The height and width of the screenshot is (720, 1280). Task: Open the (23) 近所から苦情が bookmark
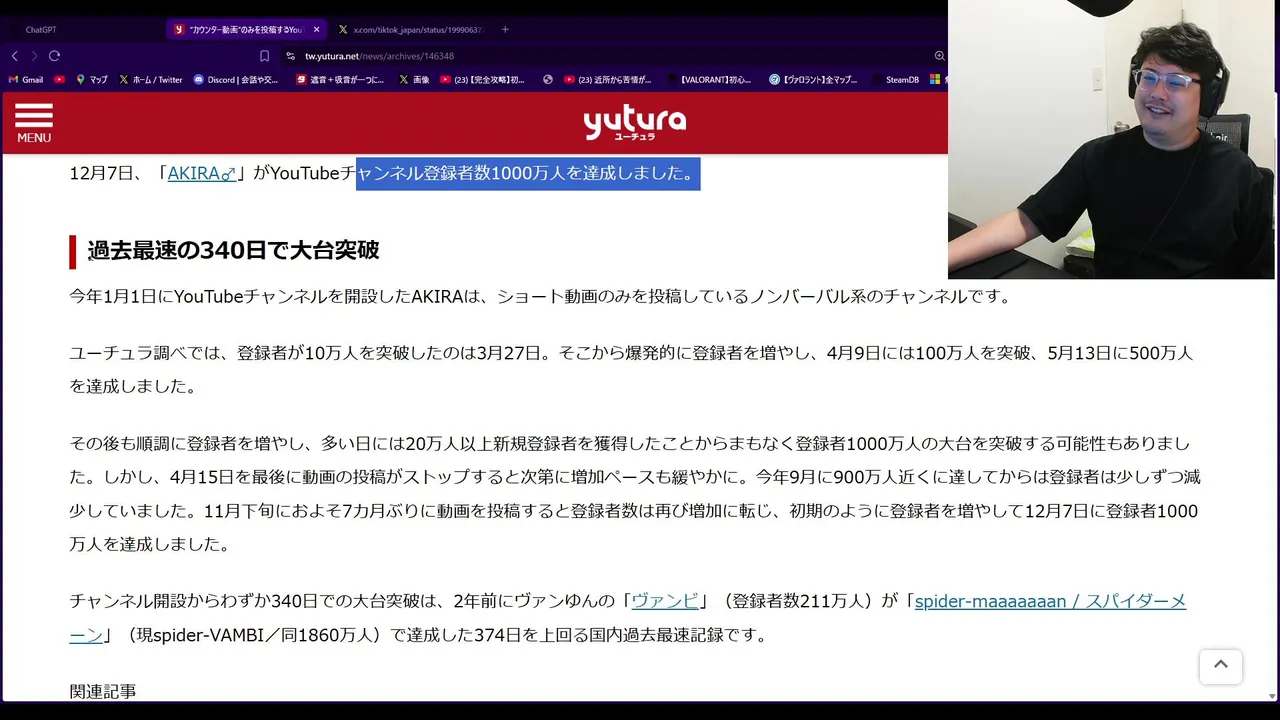607,80
